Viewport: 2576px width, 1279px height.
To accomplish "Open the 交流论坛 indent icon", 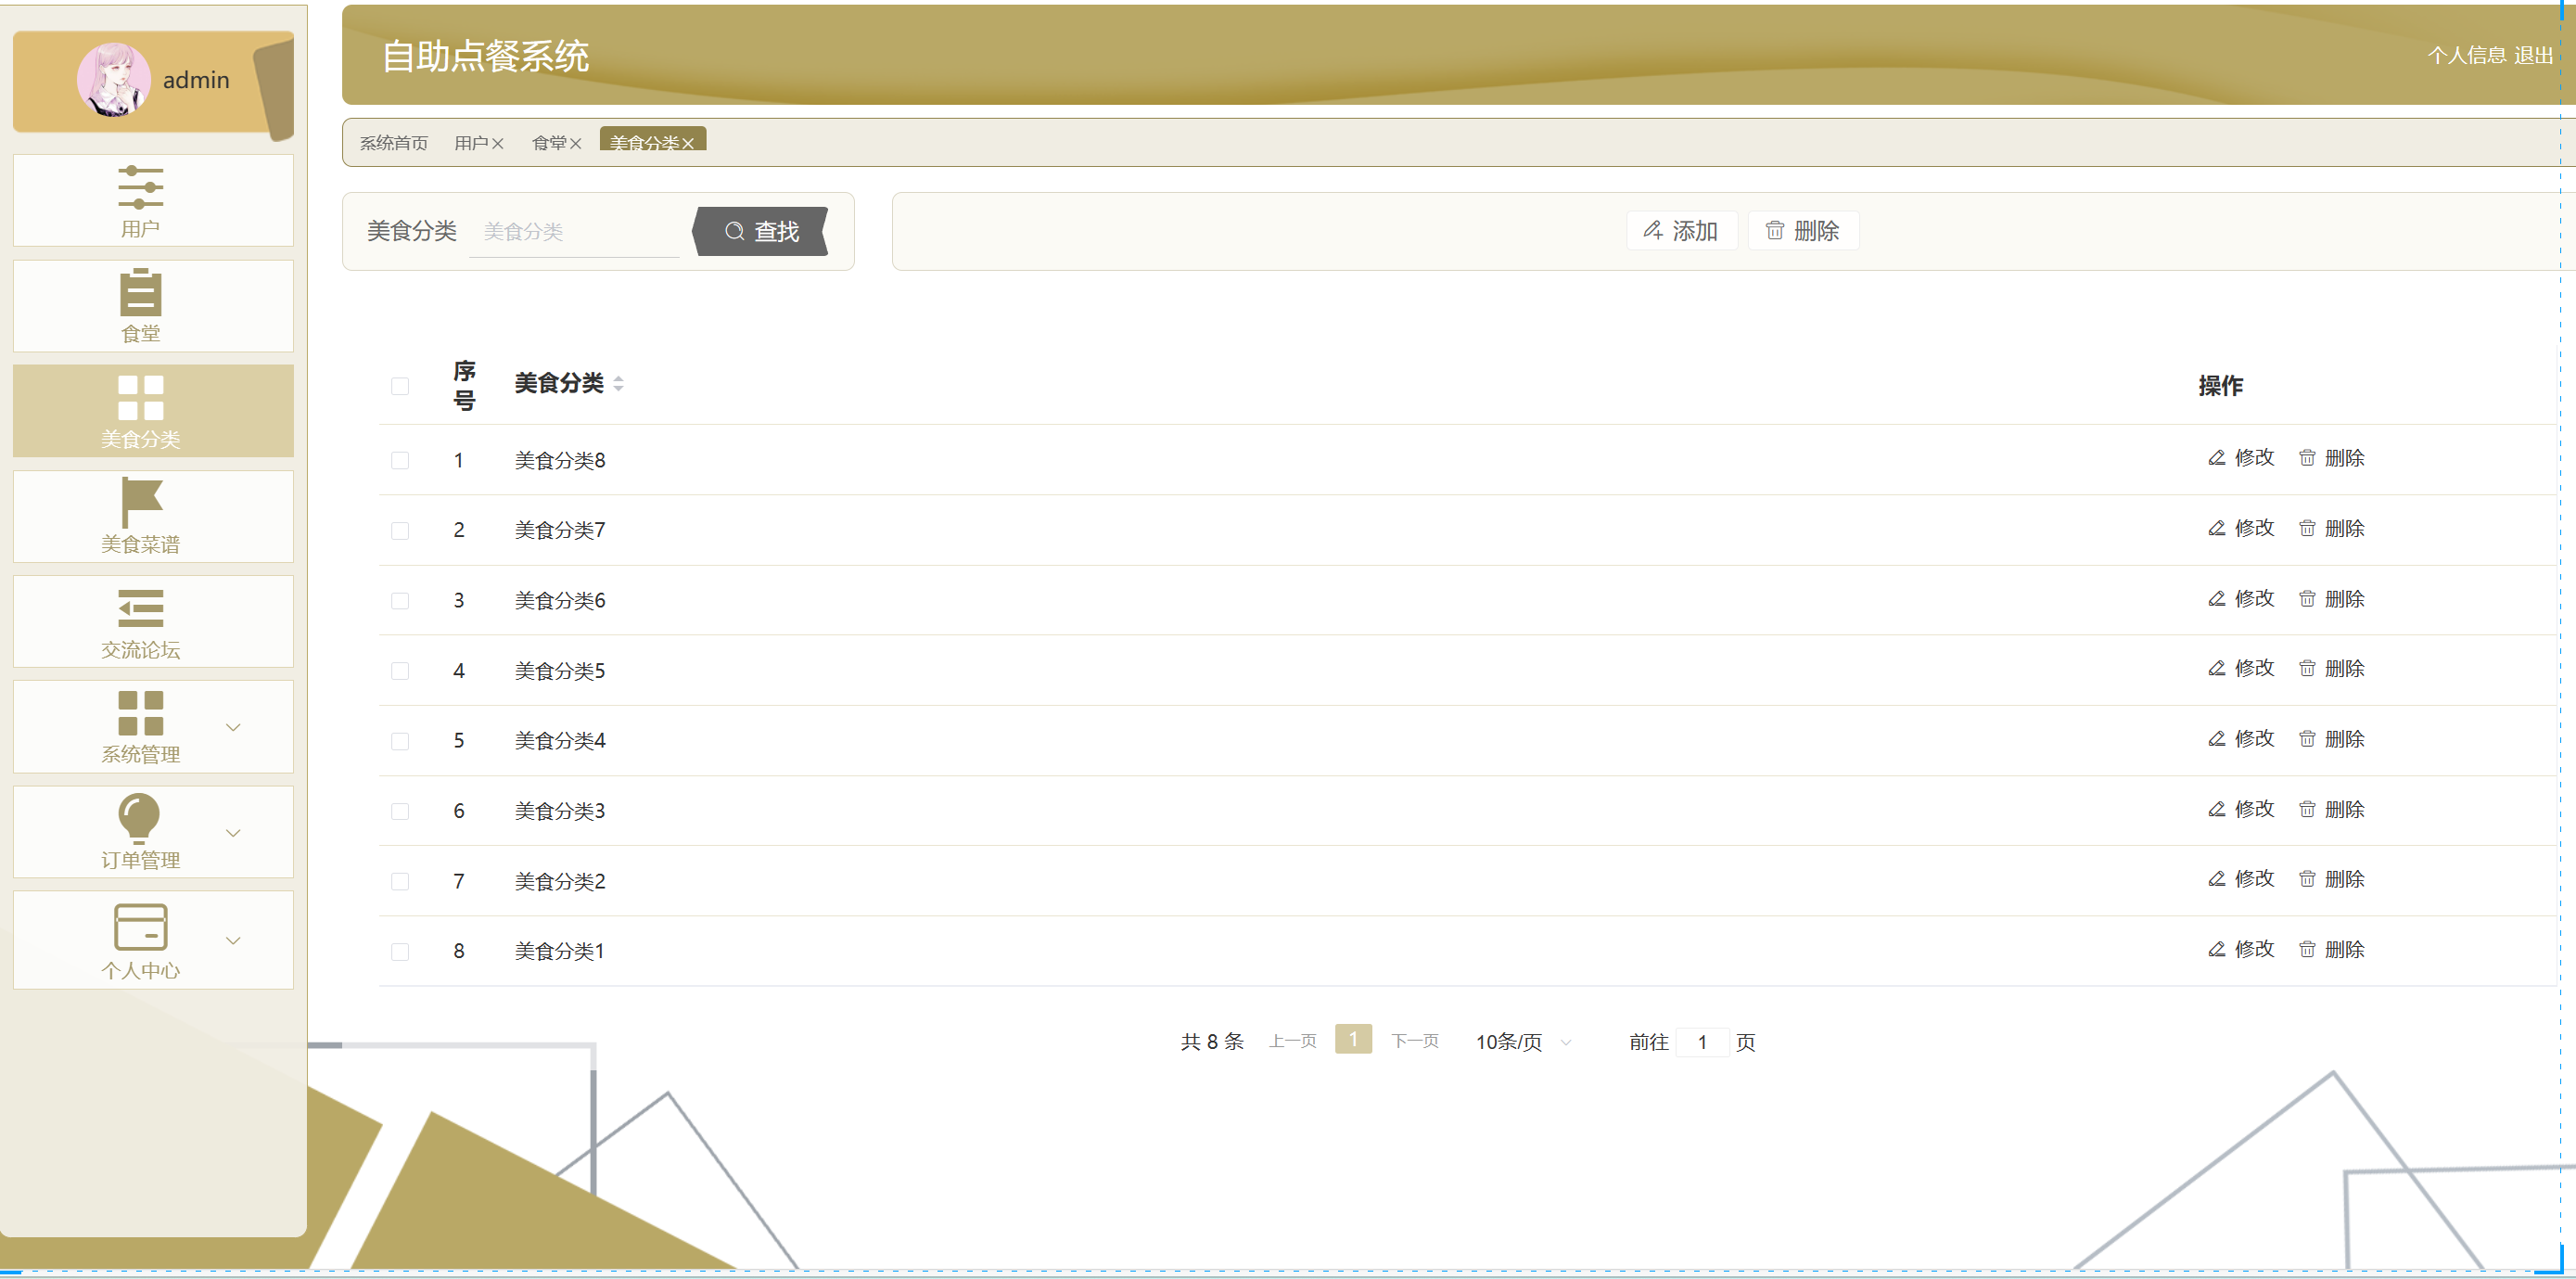I will (x=140, y=608).
